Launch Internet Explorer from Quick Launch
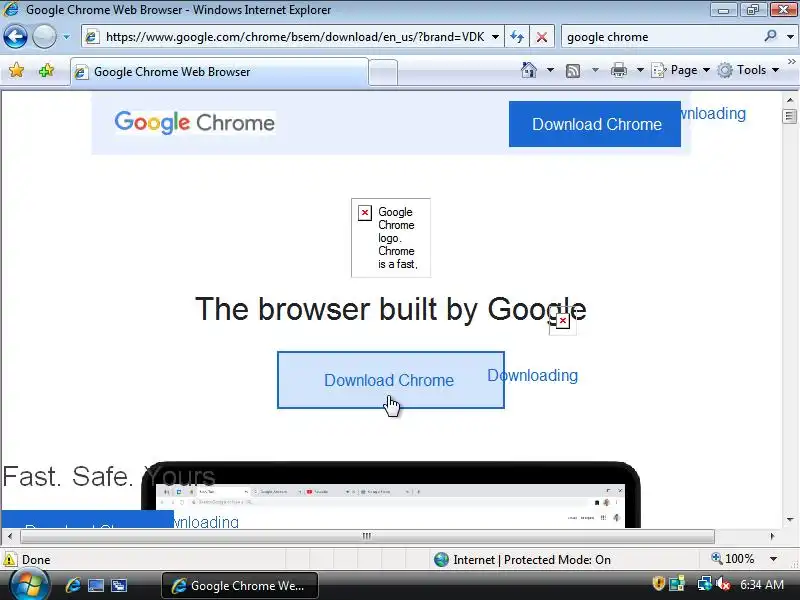The height and width of the screenshot is (600, 800). pos(72,585)
